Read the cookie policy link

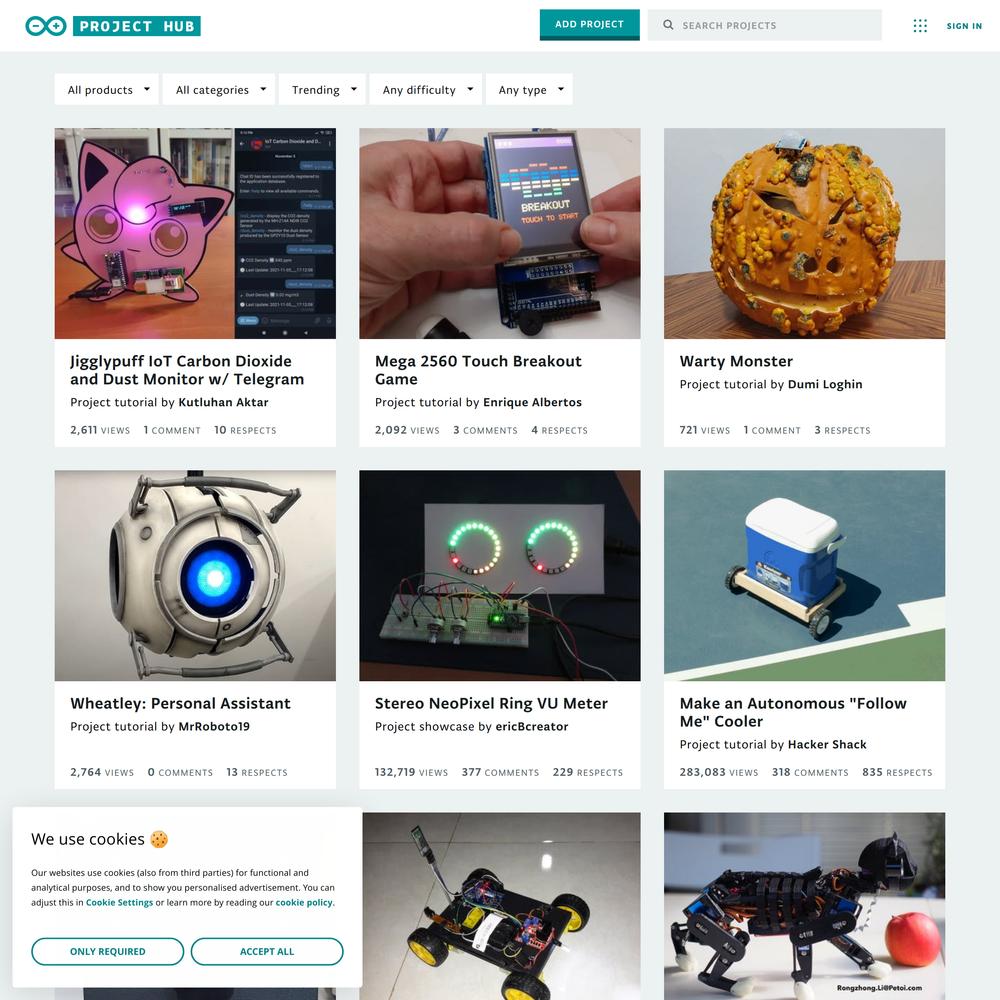[304, 902]
